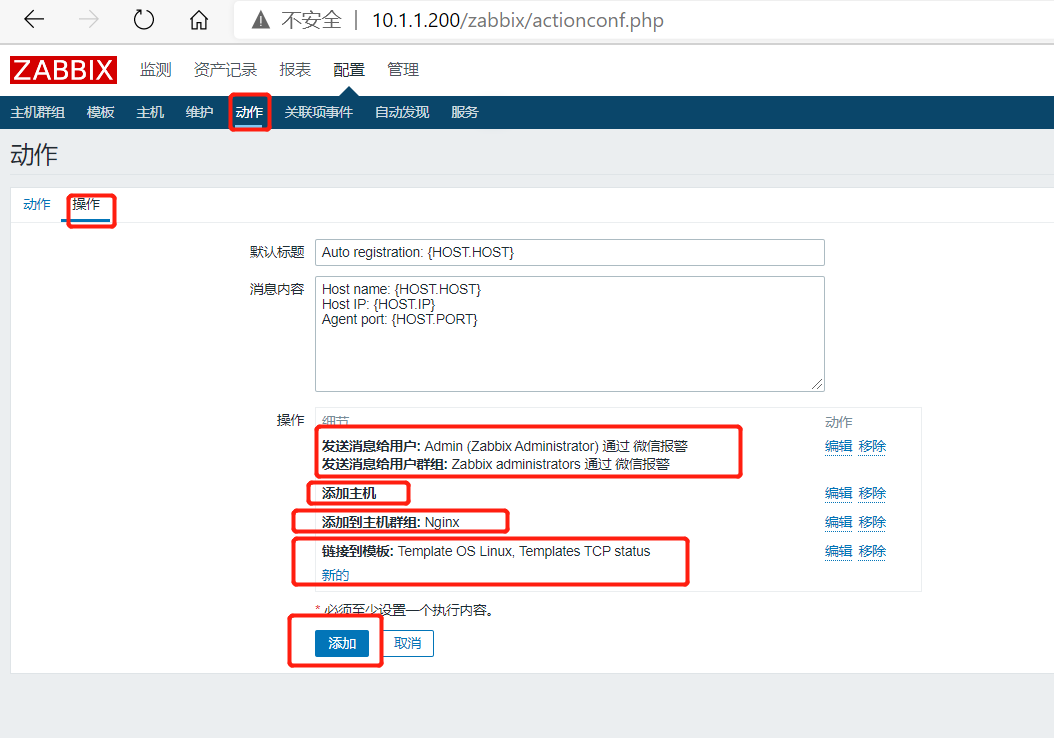Screen dimensions: 1054x738
Task: Edit the Nginx host group operation
Action: click(838, 522)
